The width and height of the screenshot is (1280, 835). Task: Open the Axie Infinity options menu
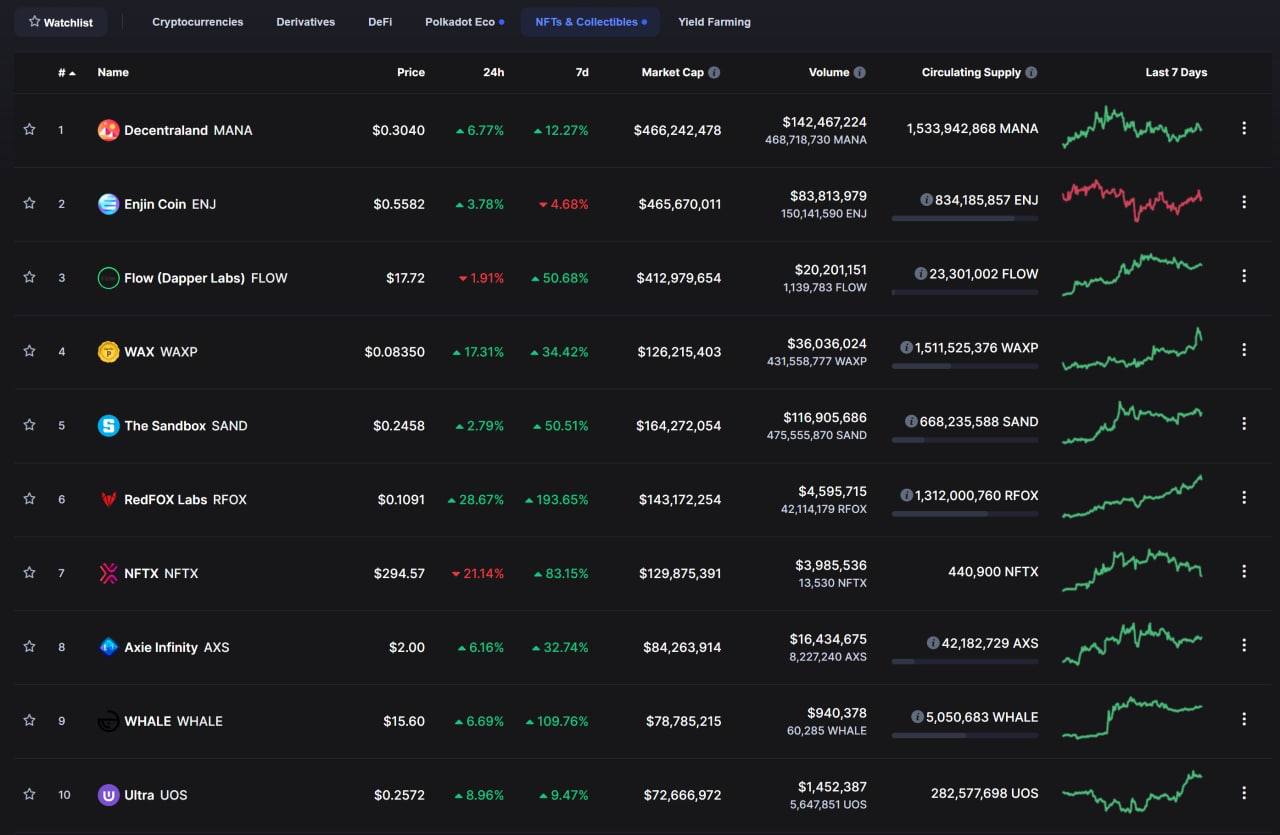pos(1244,645)
